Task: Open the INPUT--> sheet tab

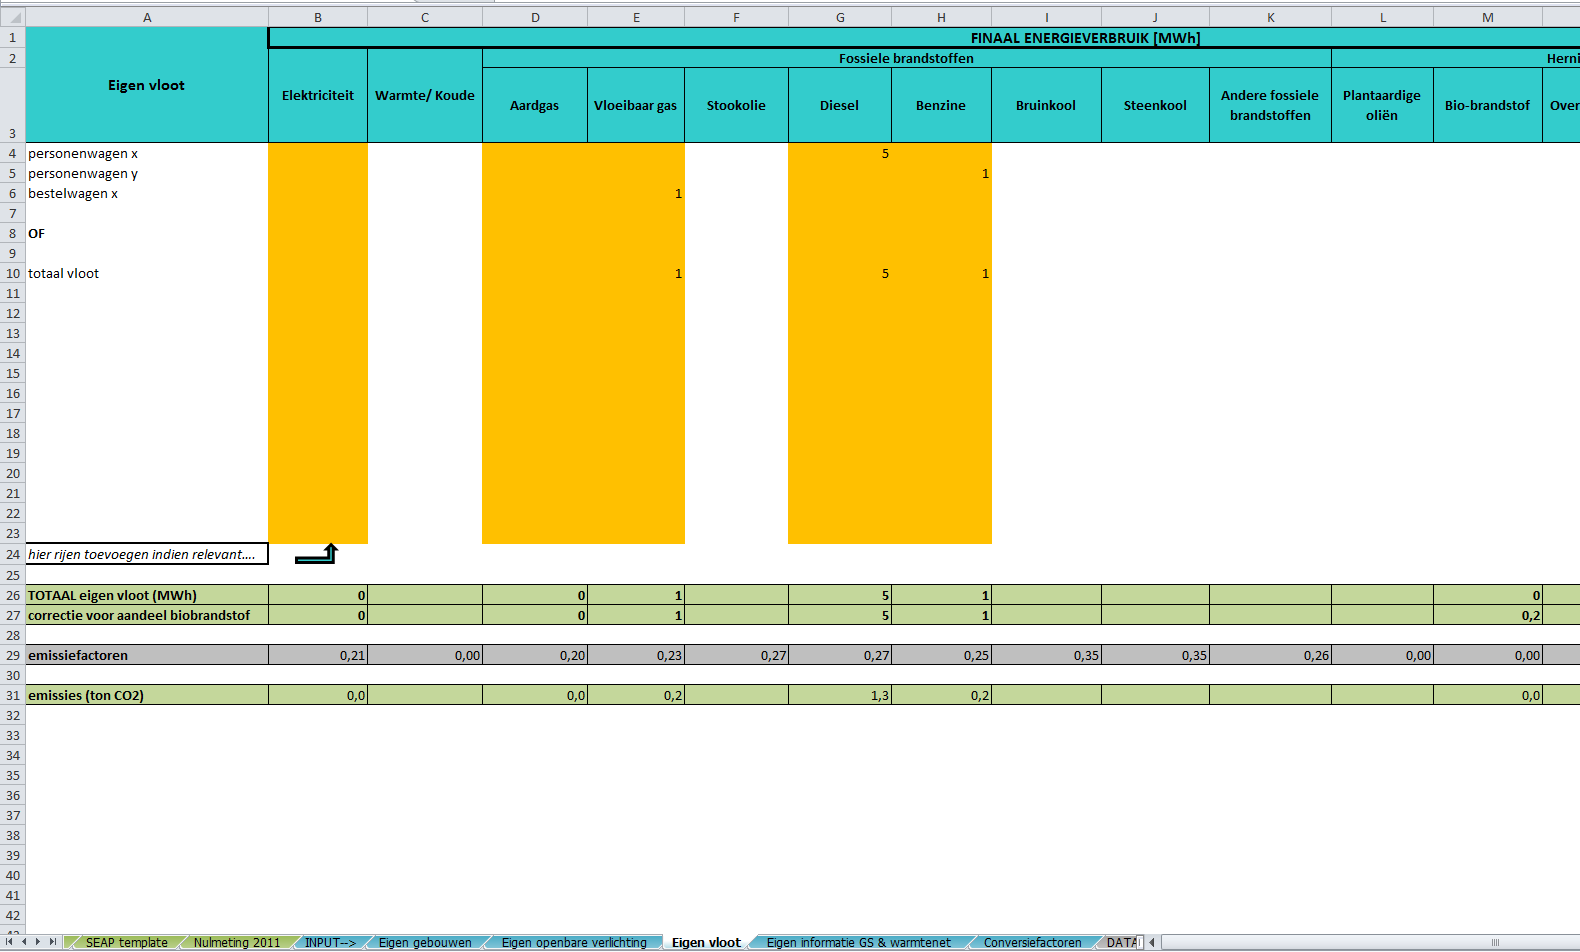Action: point(330,942)
